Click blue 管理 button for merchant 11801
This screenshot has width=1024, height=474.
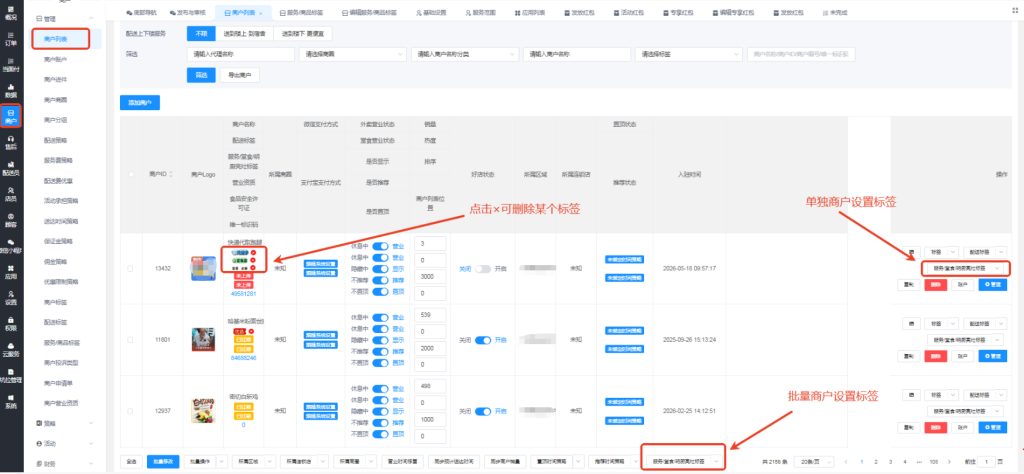(992, 356)
